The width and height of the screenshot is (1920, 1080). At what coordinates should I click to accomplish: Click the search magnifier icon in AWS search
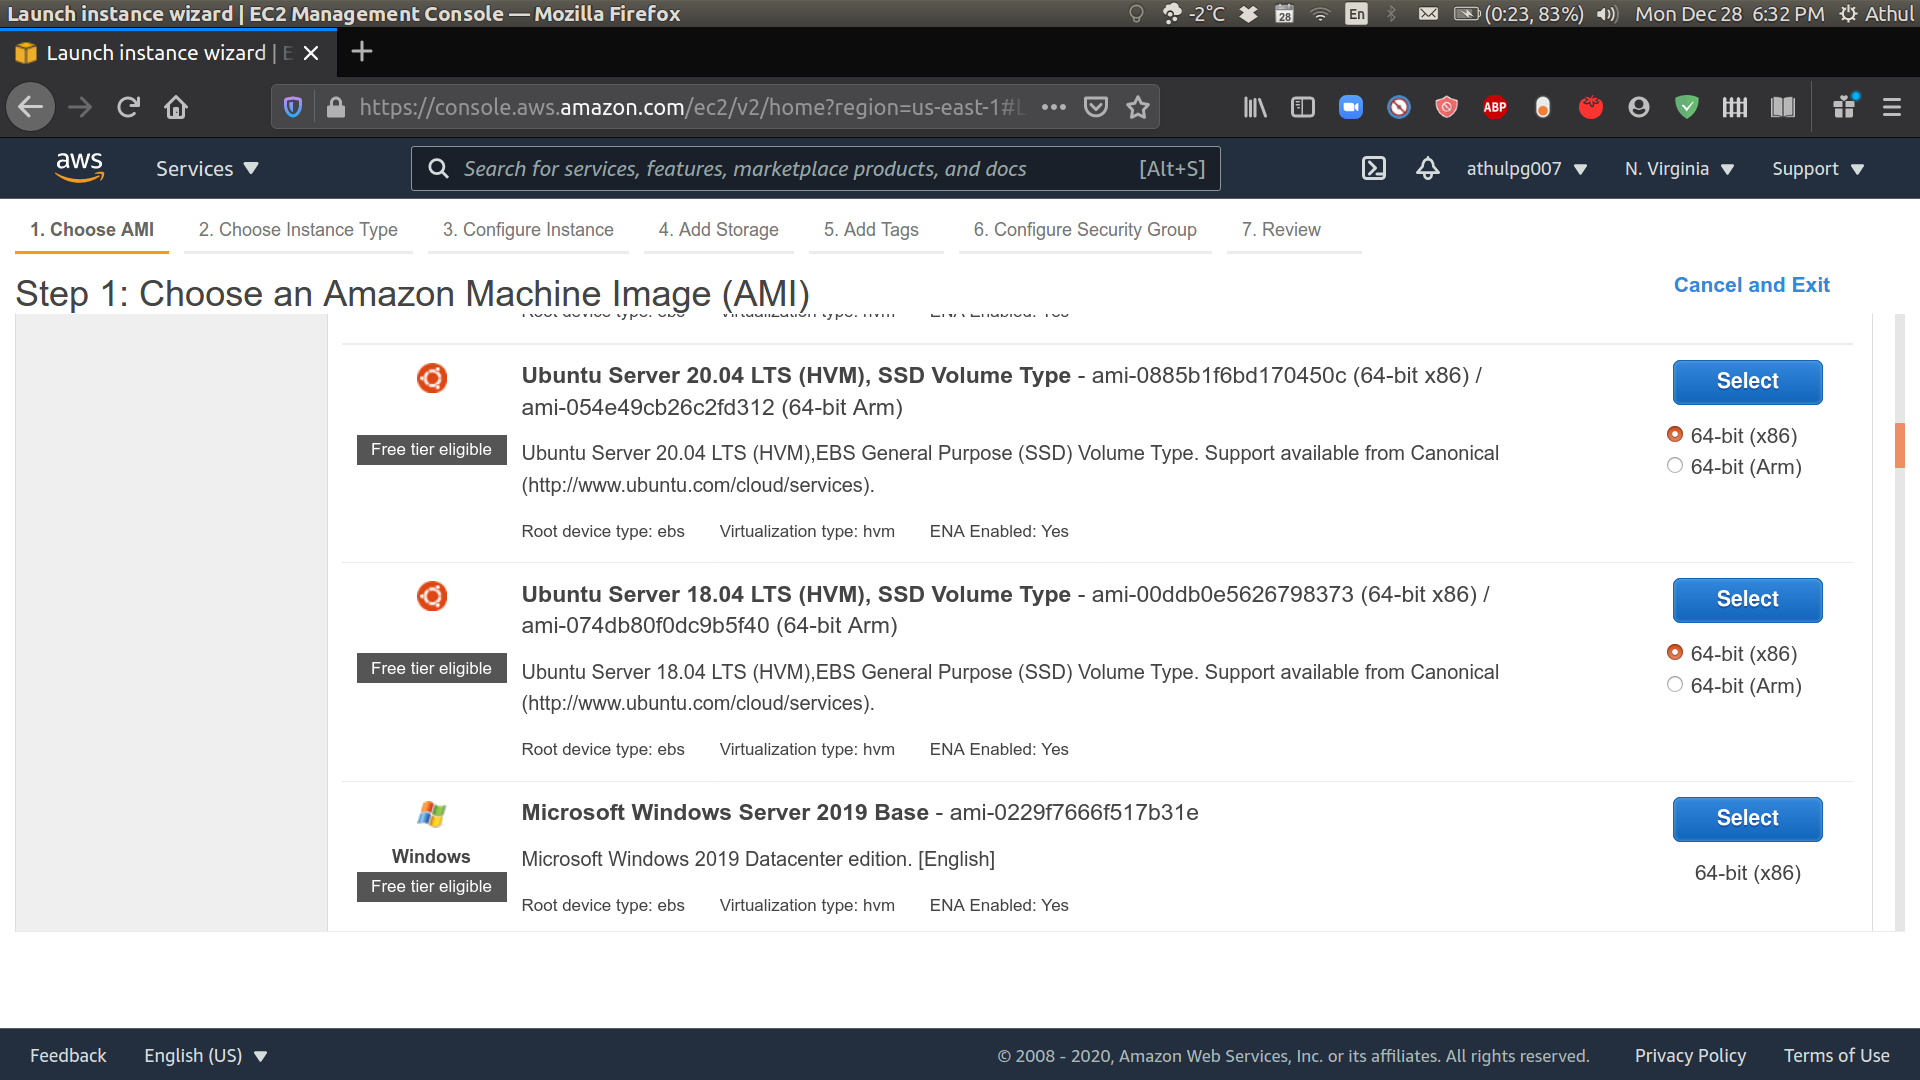coord(438,168)
